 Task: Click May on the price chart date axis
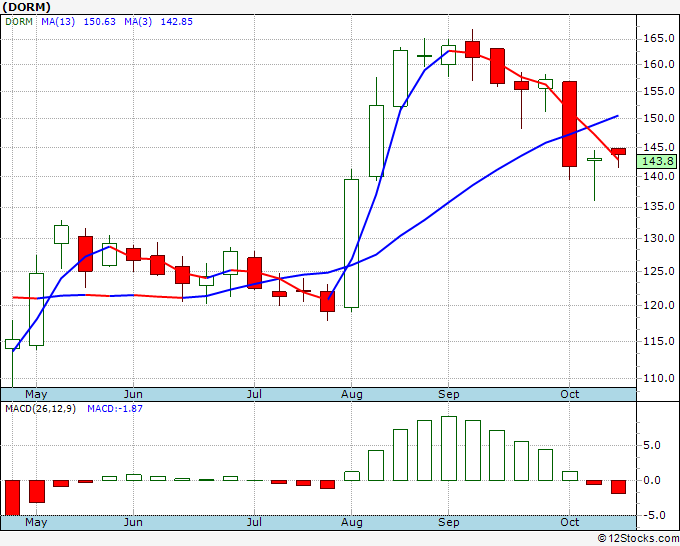coord(36,394)
